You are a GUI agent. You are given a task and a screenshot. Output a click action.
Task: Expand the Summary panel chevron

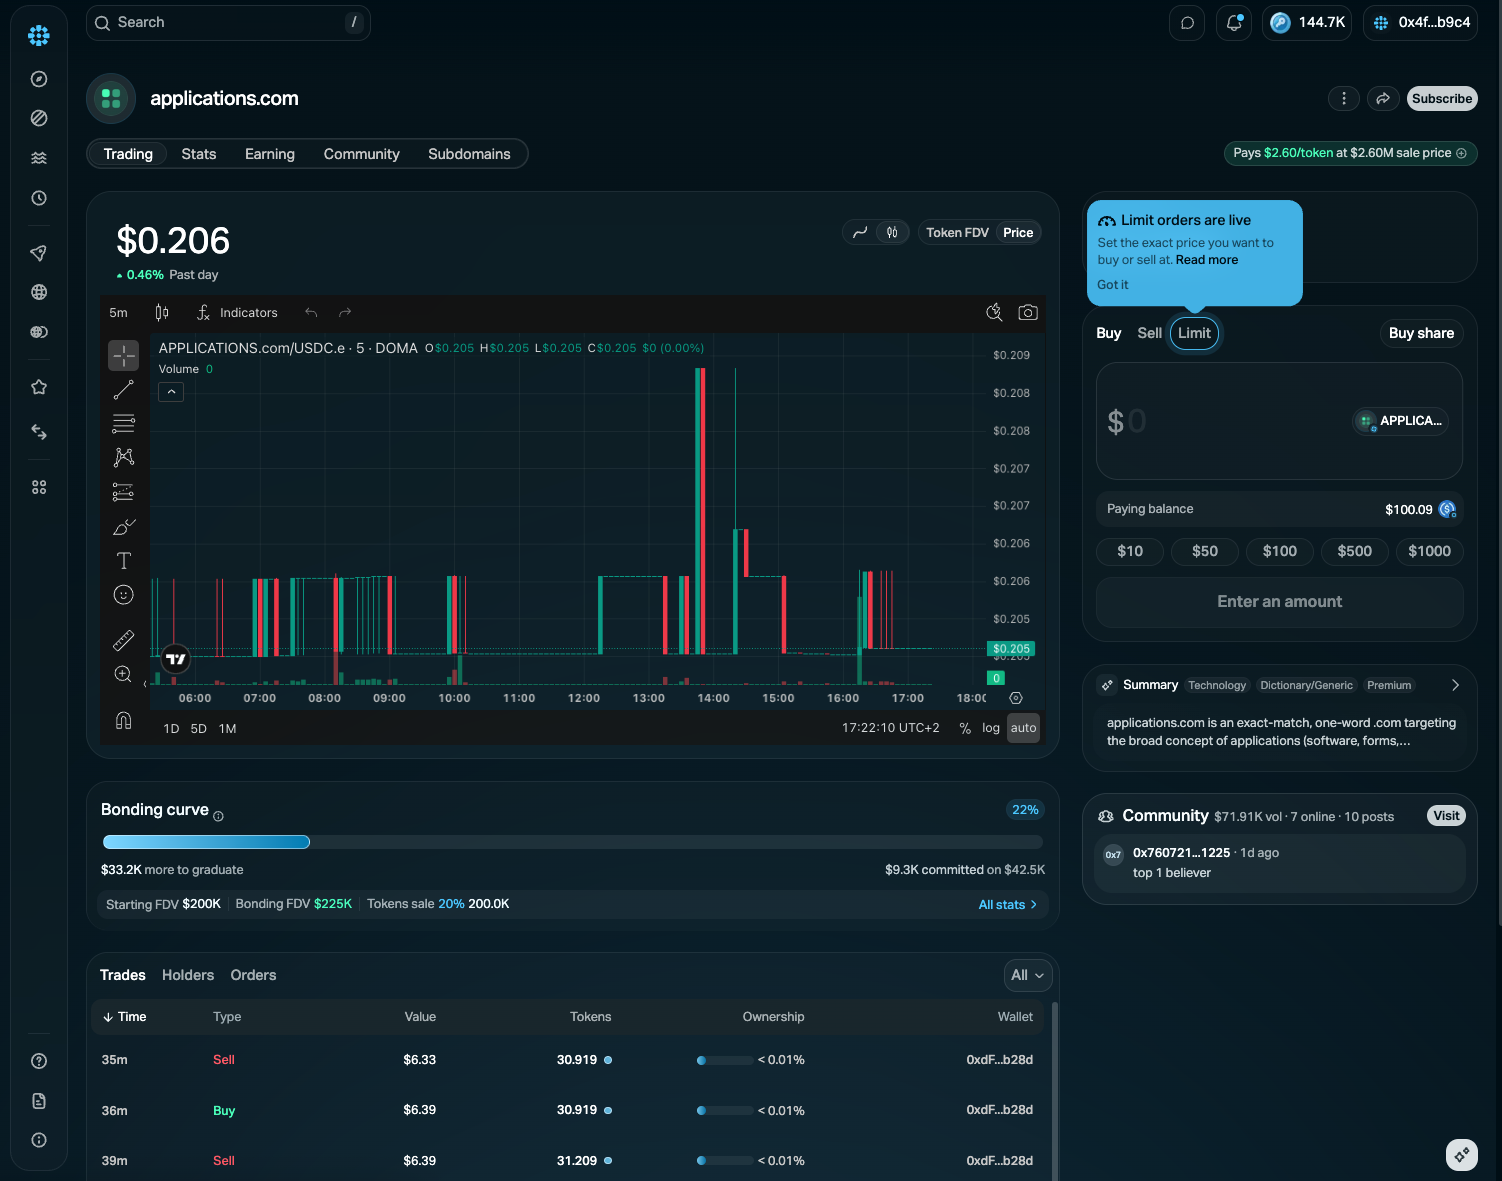[x=1455, y=685]
